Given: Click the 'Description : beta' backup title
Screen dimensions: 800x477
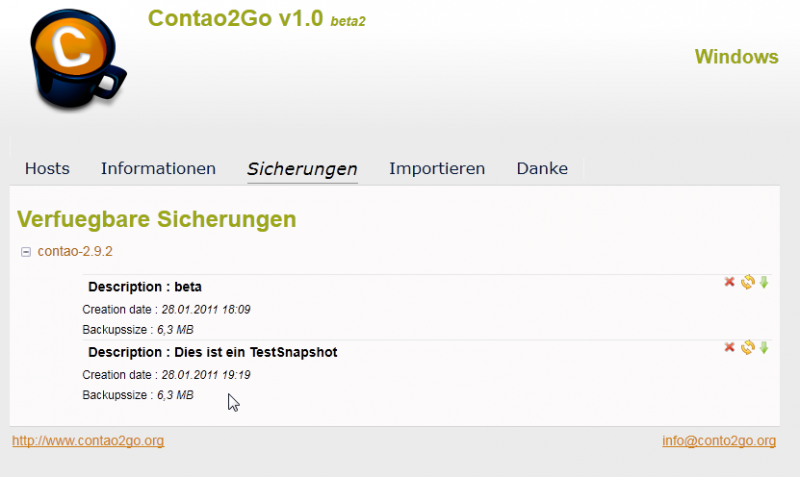Looking at the screenshot, I should tap(145, 287).
